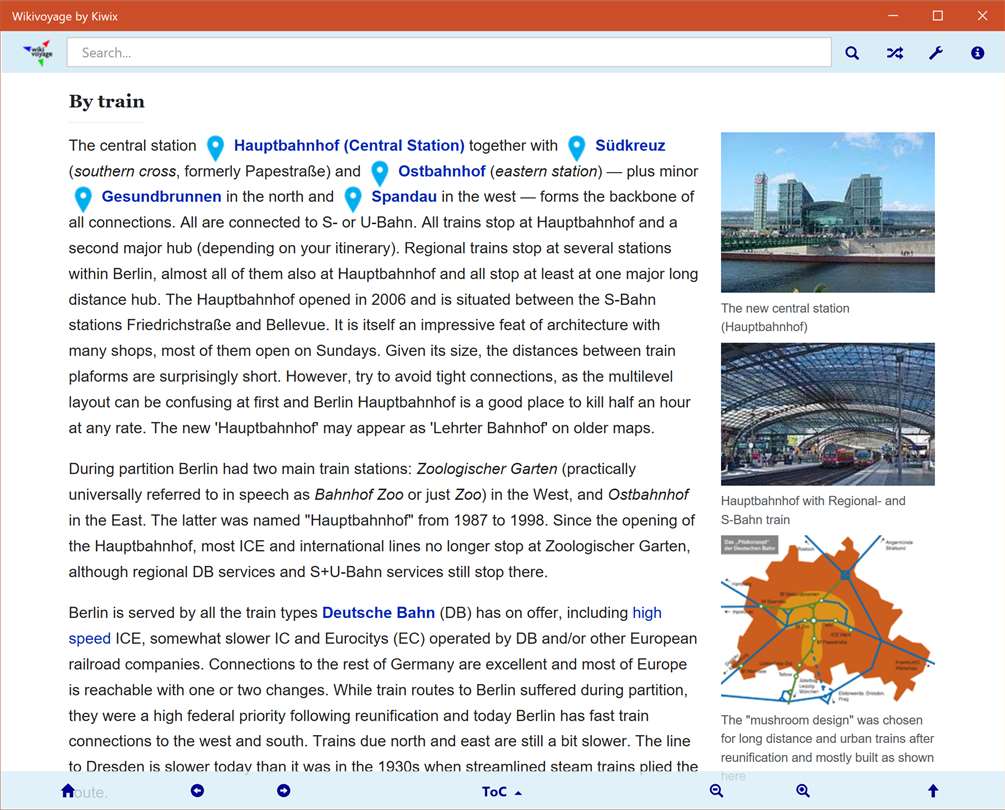1005x810 pixels.
Task: Navigate back with left arrow icon
Action: click(197, 791)
